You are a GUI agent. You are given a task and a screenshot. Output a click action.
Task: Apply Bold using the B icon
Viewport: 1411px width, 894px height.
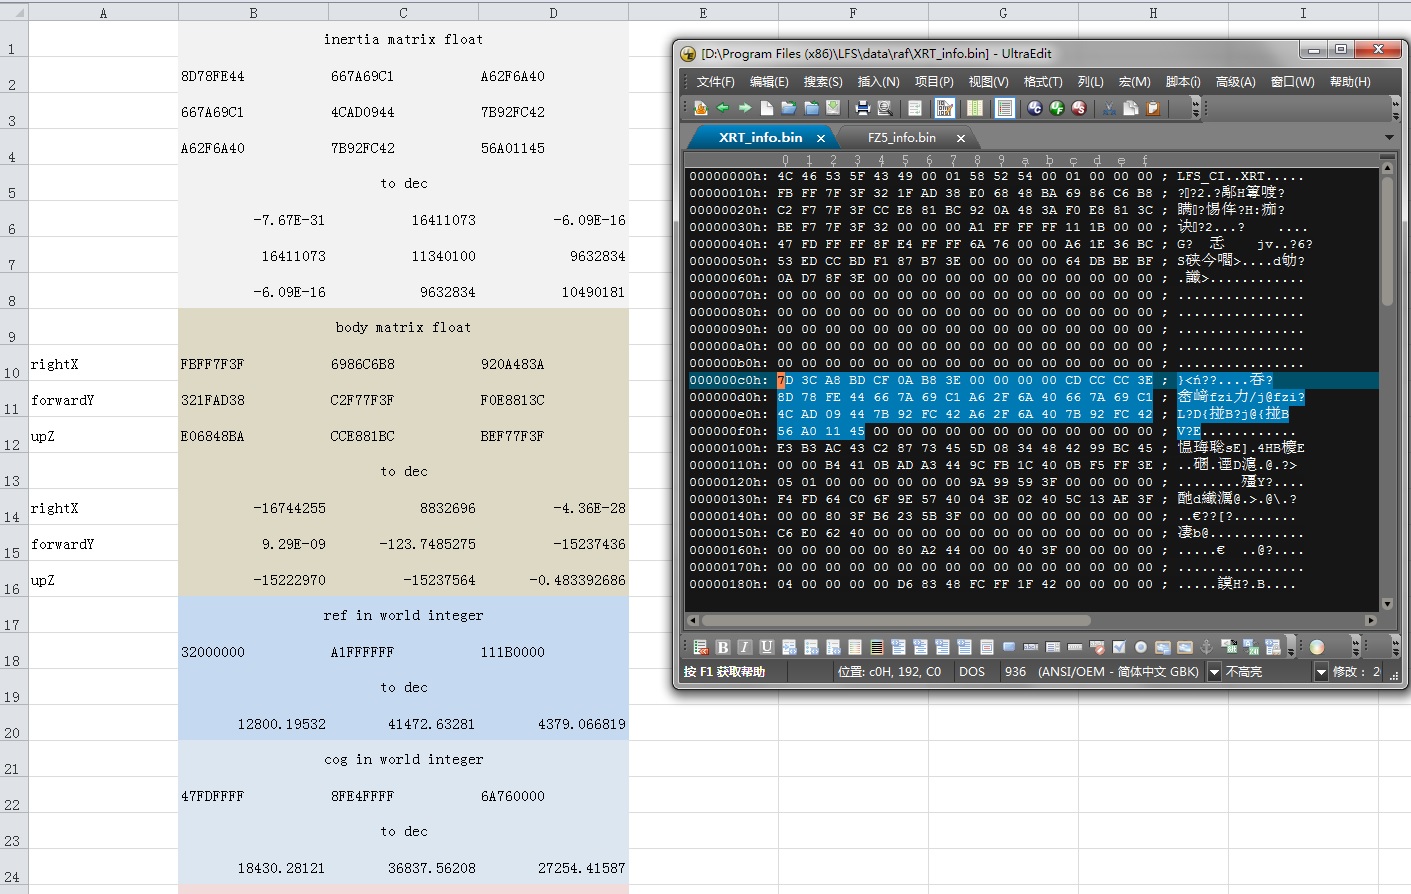point(723,647)
